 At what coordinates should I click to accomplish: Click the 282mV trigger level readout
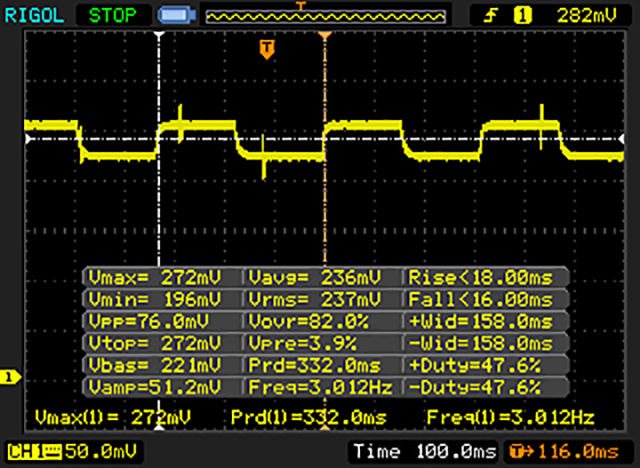587,16
